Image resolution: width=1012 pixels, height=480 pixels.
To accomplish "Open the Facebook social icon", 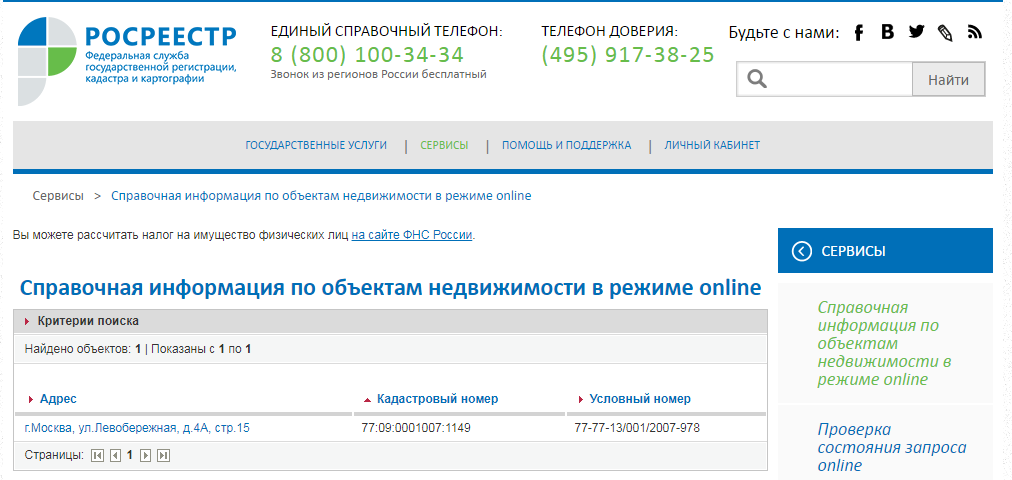I will pyautogui.click(x=858, y=32).
